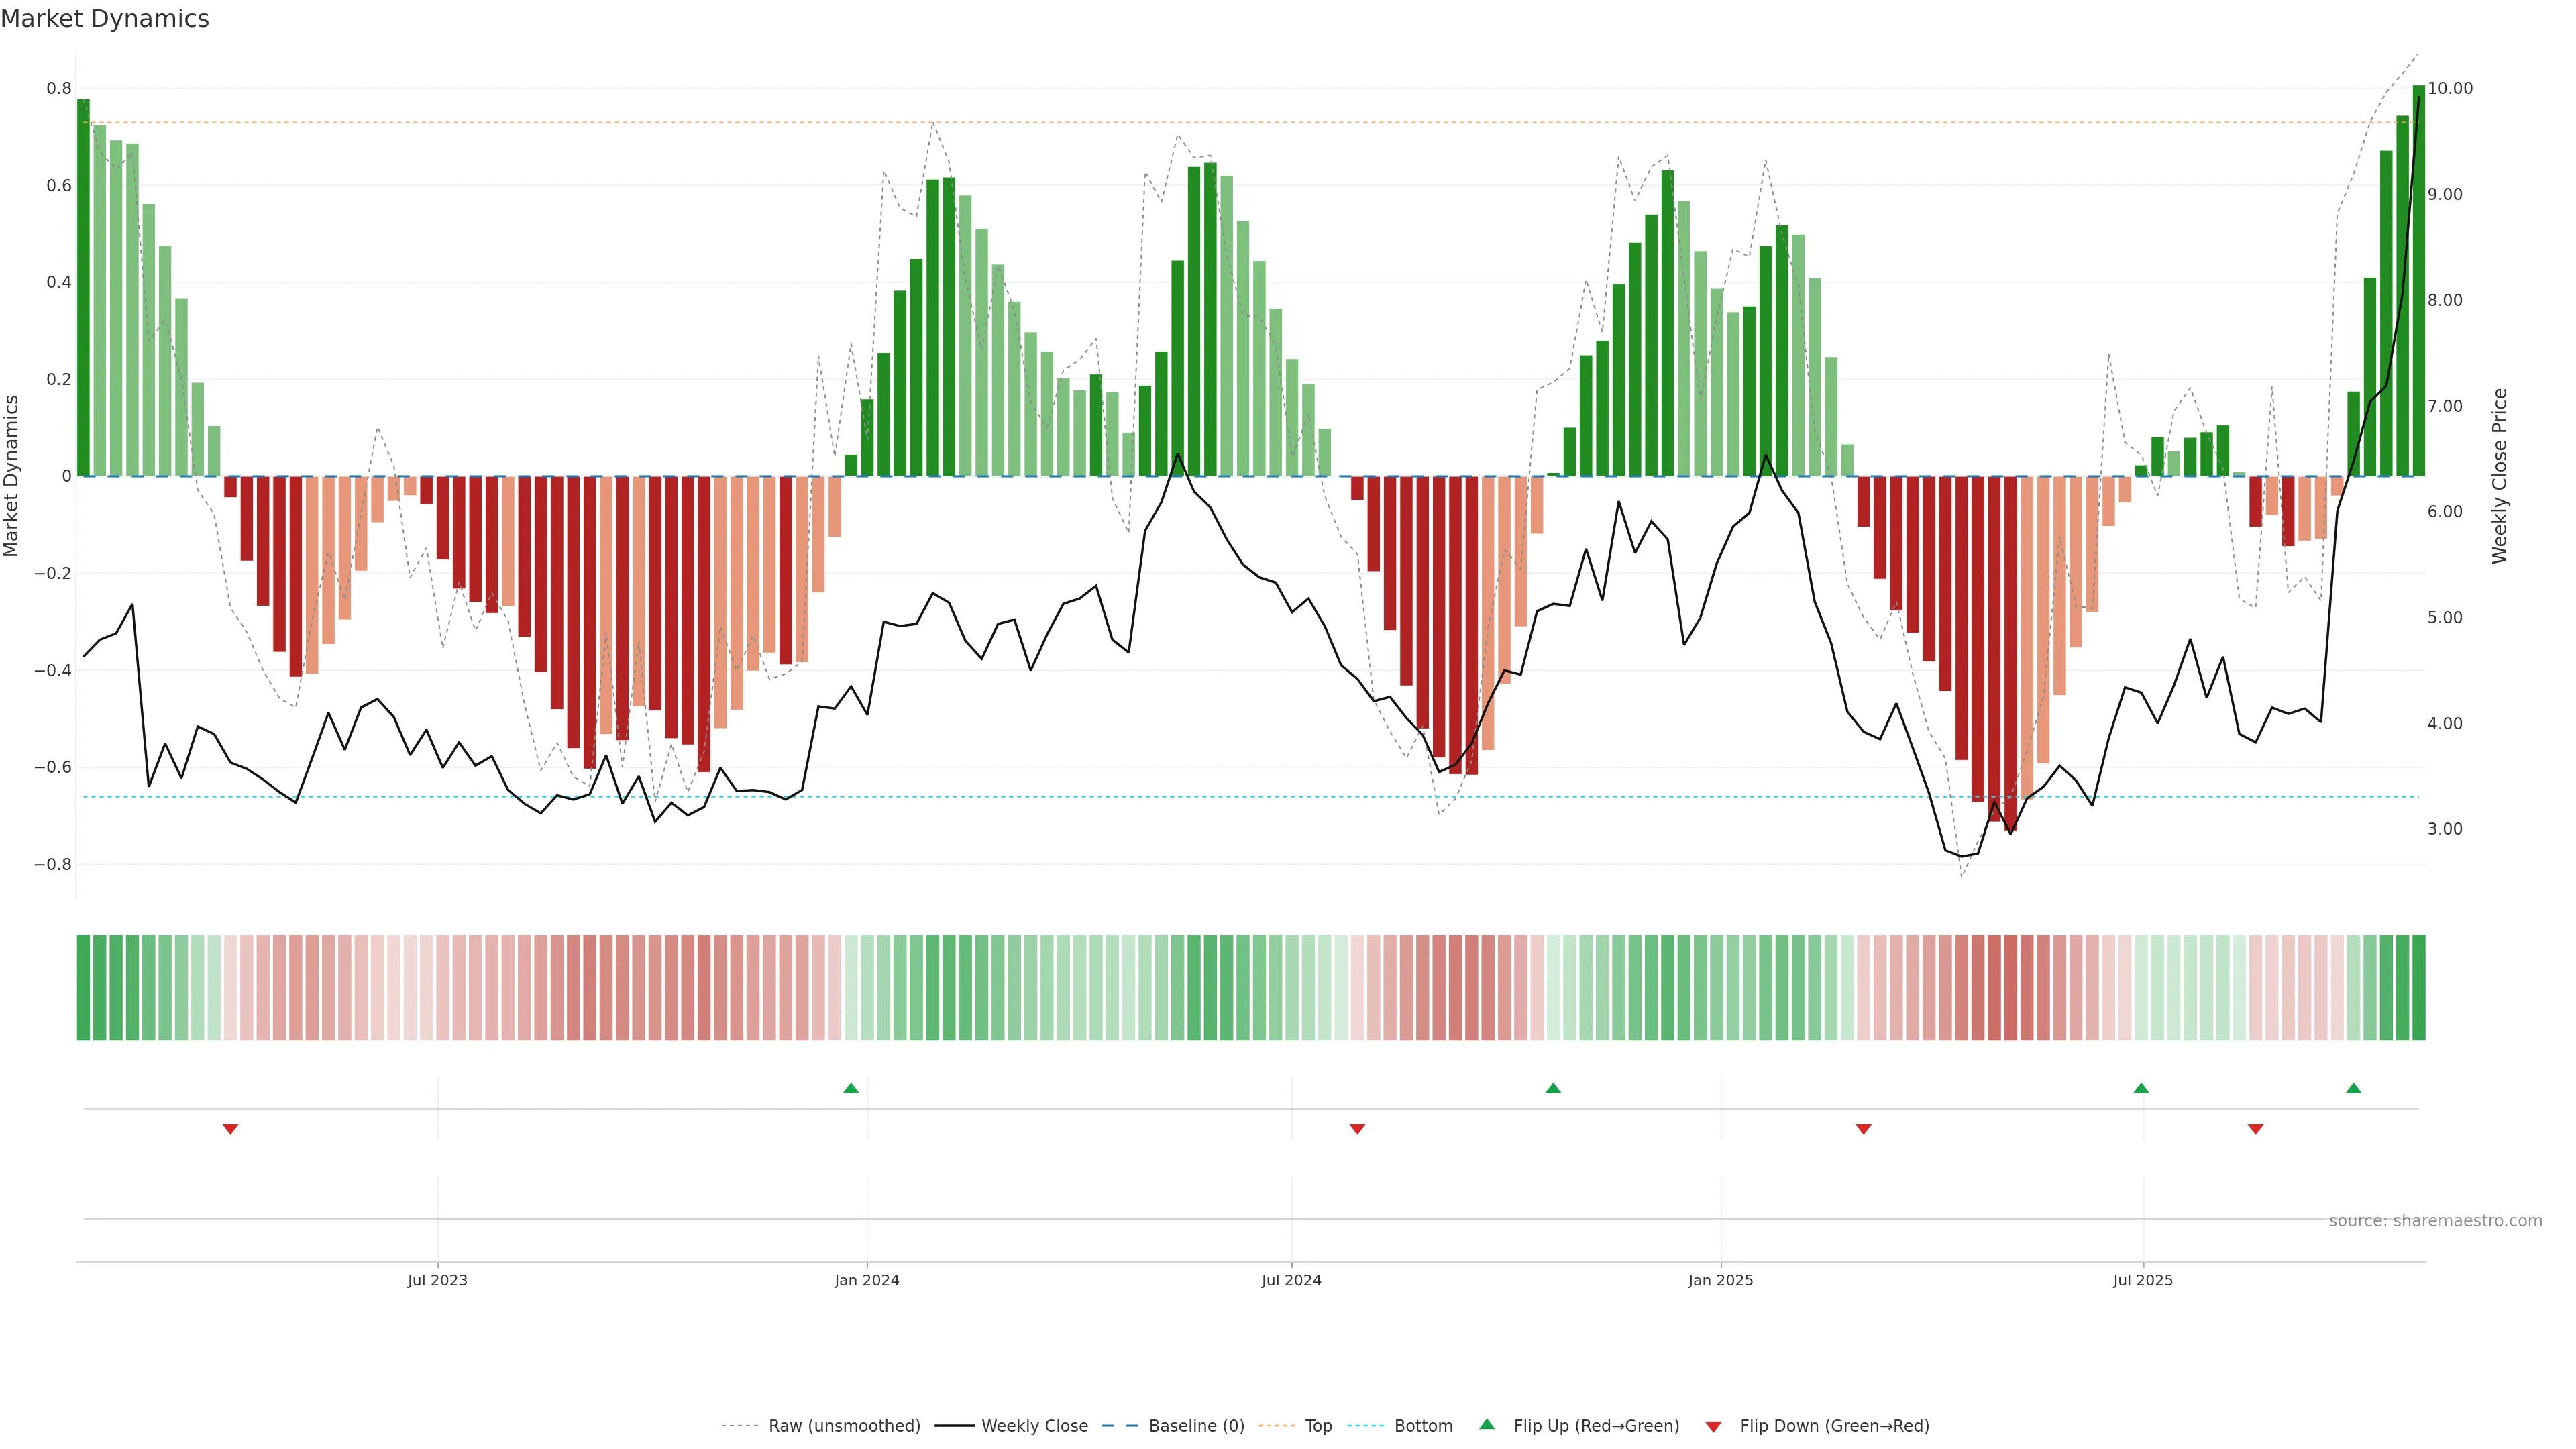
Task: Click the Flip Up marker at Jul 2025
Action: (2141, 1088)
